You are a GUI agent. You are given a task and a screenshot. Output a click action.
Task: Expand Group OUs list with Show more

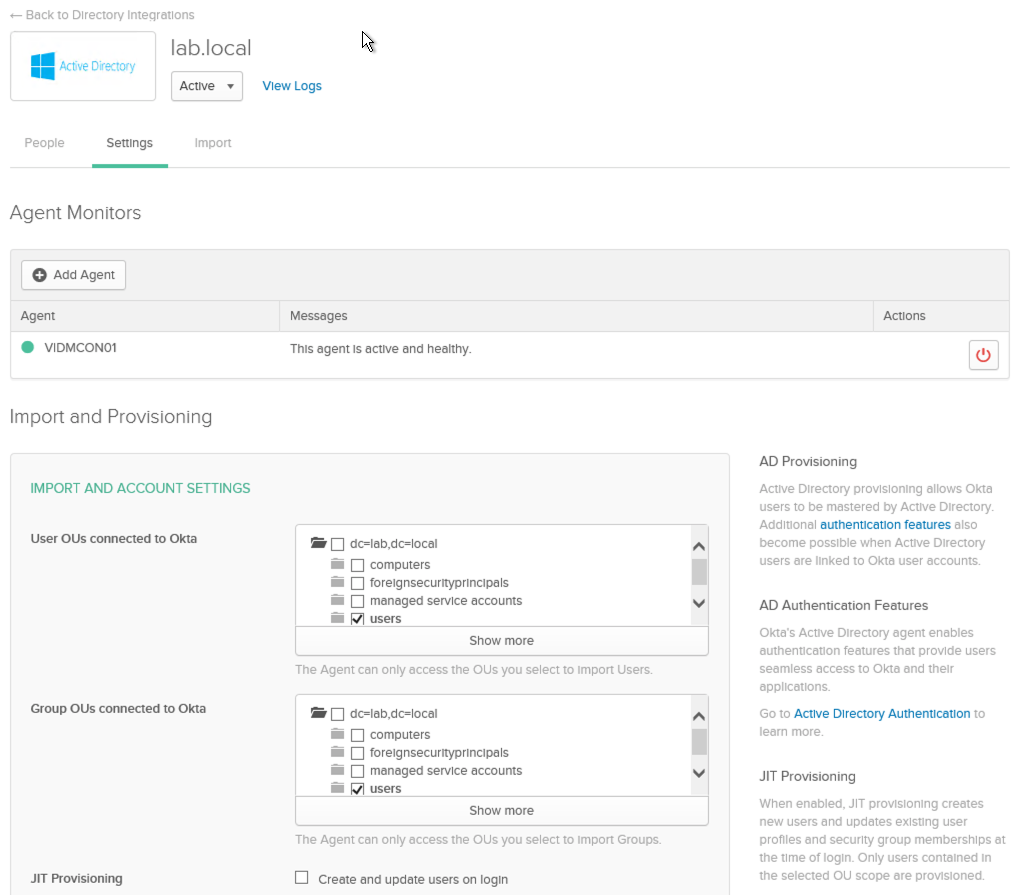pyautogui.click(x=501, y=810)
